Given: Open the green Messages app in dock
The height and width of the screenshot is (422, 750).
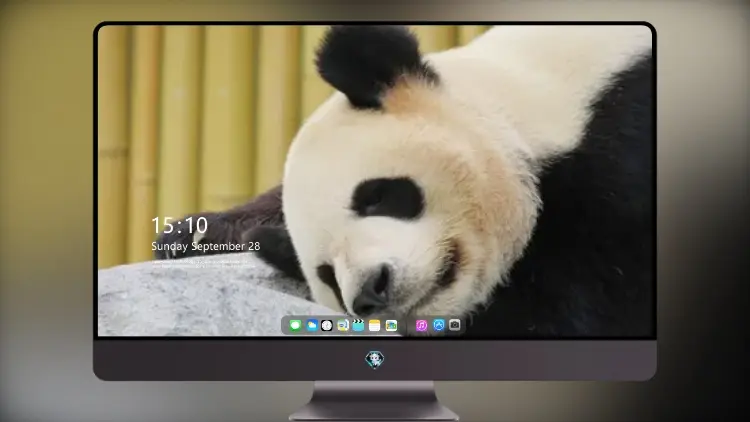Looking at the screenshot, I should point(295,325).
